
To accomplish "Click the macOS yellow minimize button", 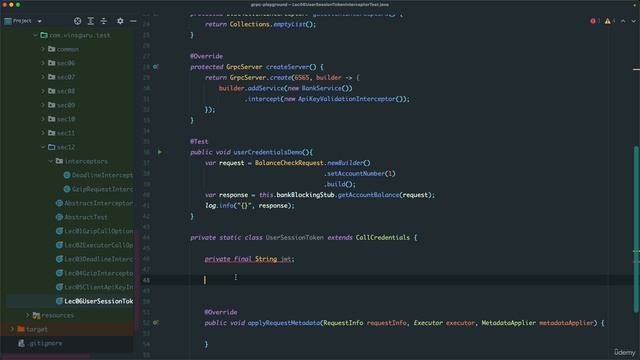I will coord(11,4).
